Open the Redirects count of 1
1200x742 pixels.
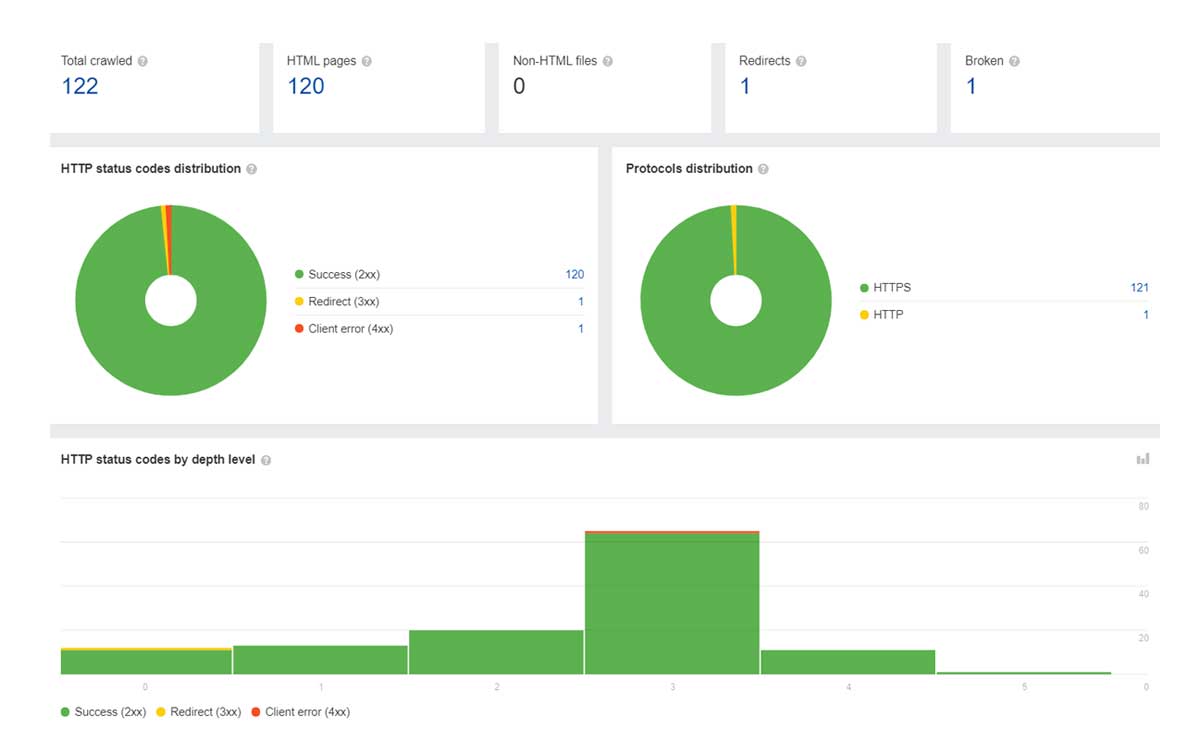click(745, 86)
